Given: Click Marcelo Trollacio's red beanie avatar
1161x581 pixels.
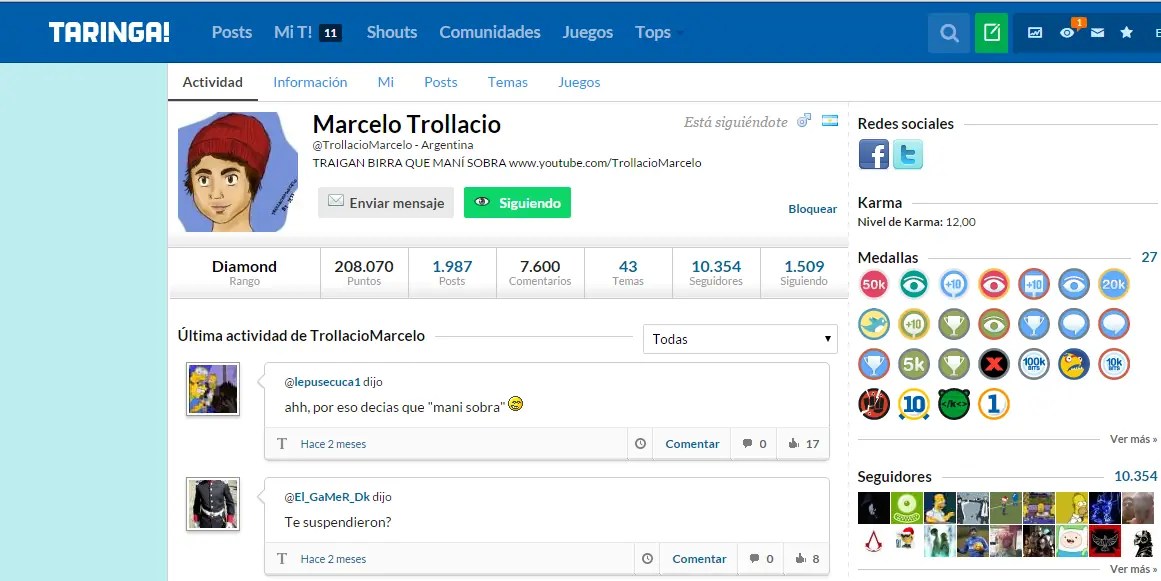Looking at the screenshot, I should tap(238, 172).
